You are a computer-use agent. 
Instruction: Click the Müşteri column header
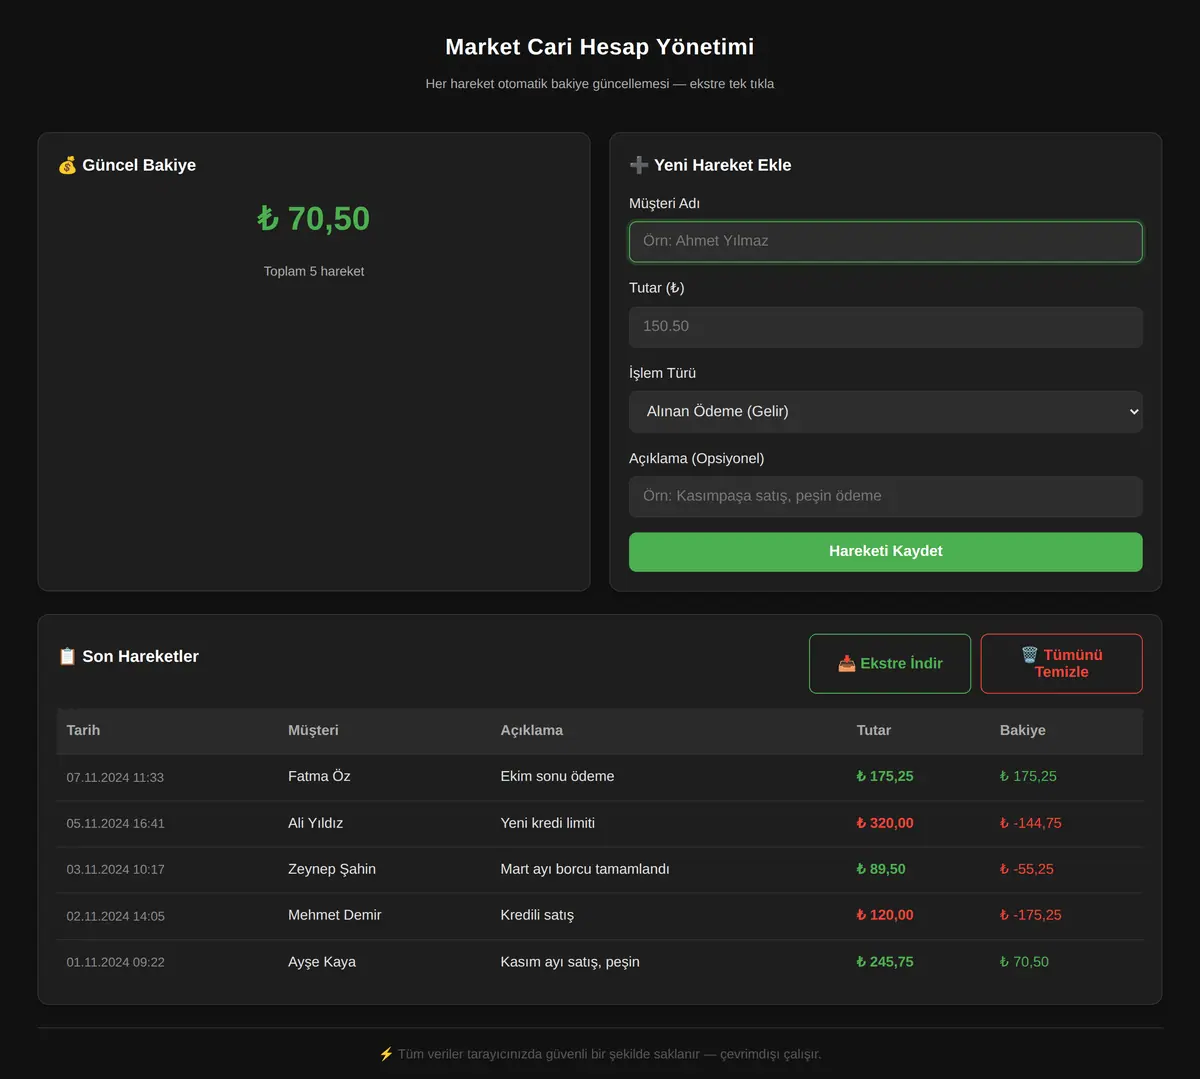(313, 730)
